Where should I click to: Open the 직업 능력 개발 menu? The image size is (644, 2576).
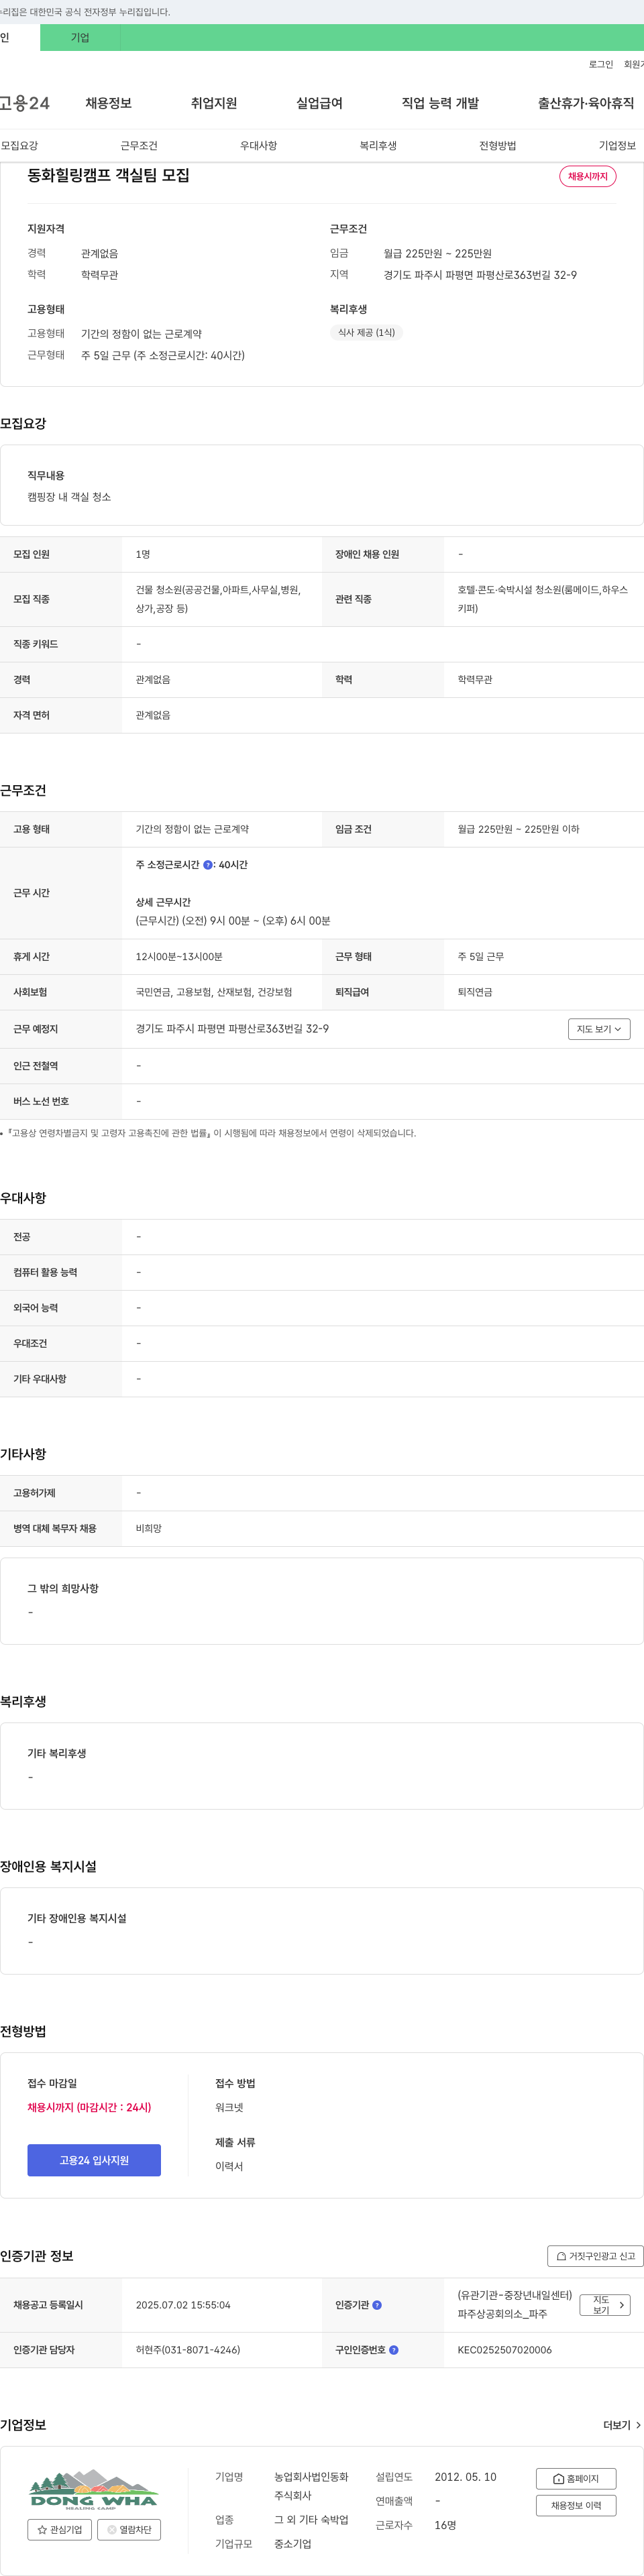click(x=440, y=103)
